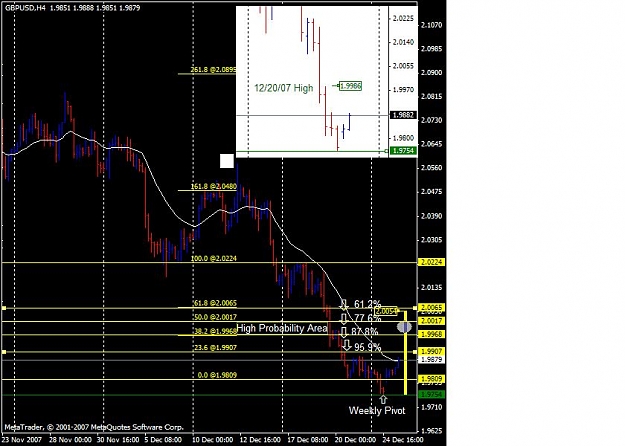
Task: Click the 1.9710 price on main axis
Action: click(x=431, y=407)
